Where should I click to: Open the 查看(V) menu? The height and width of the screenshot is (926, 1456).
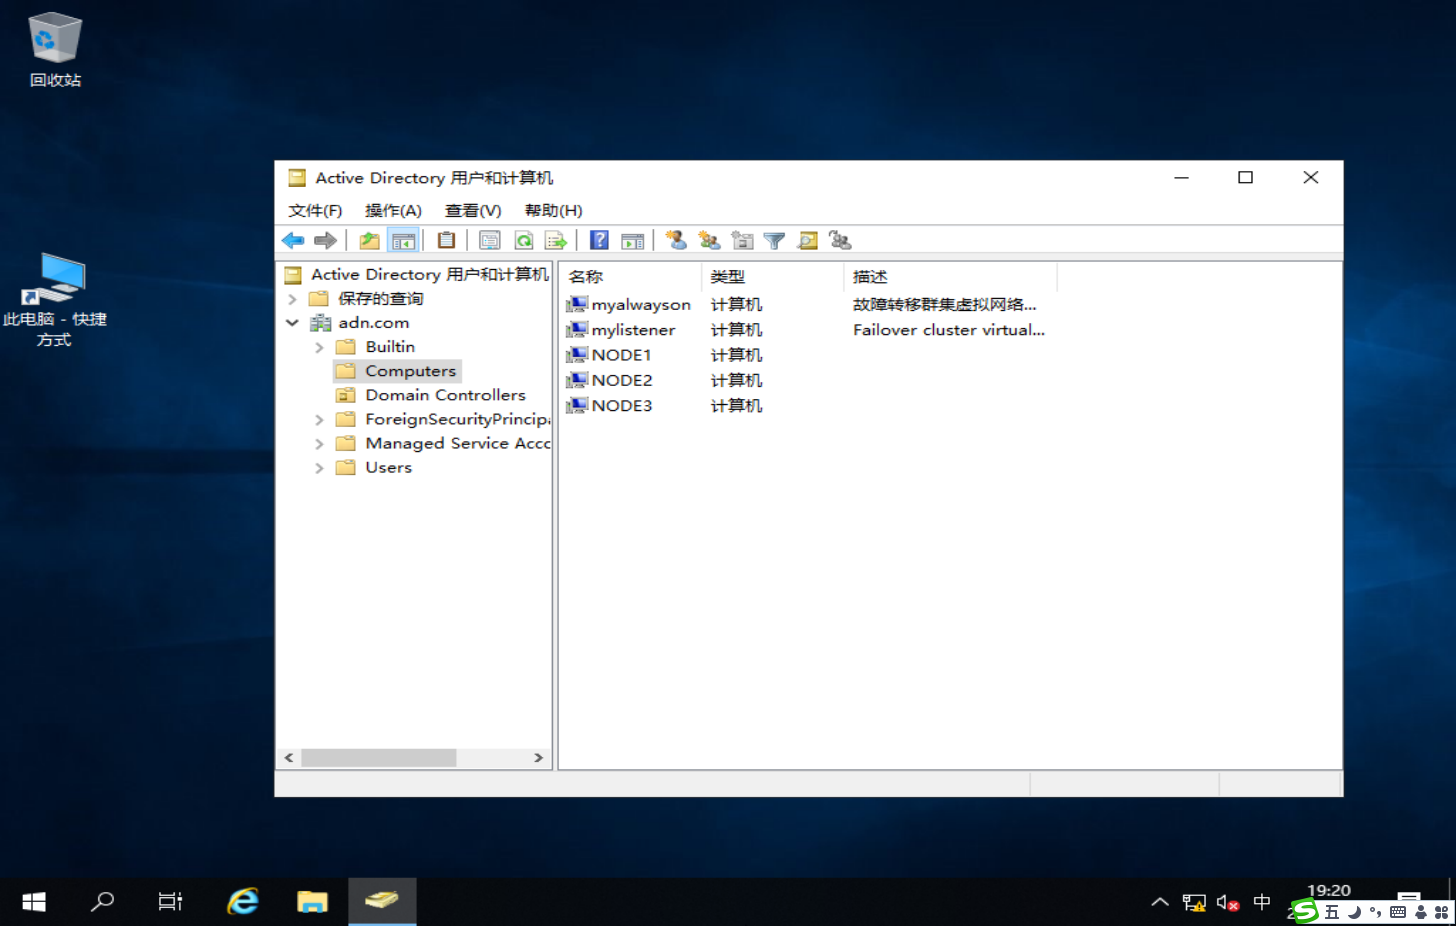point(473,210)
